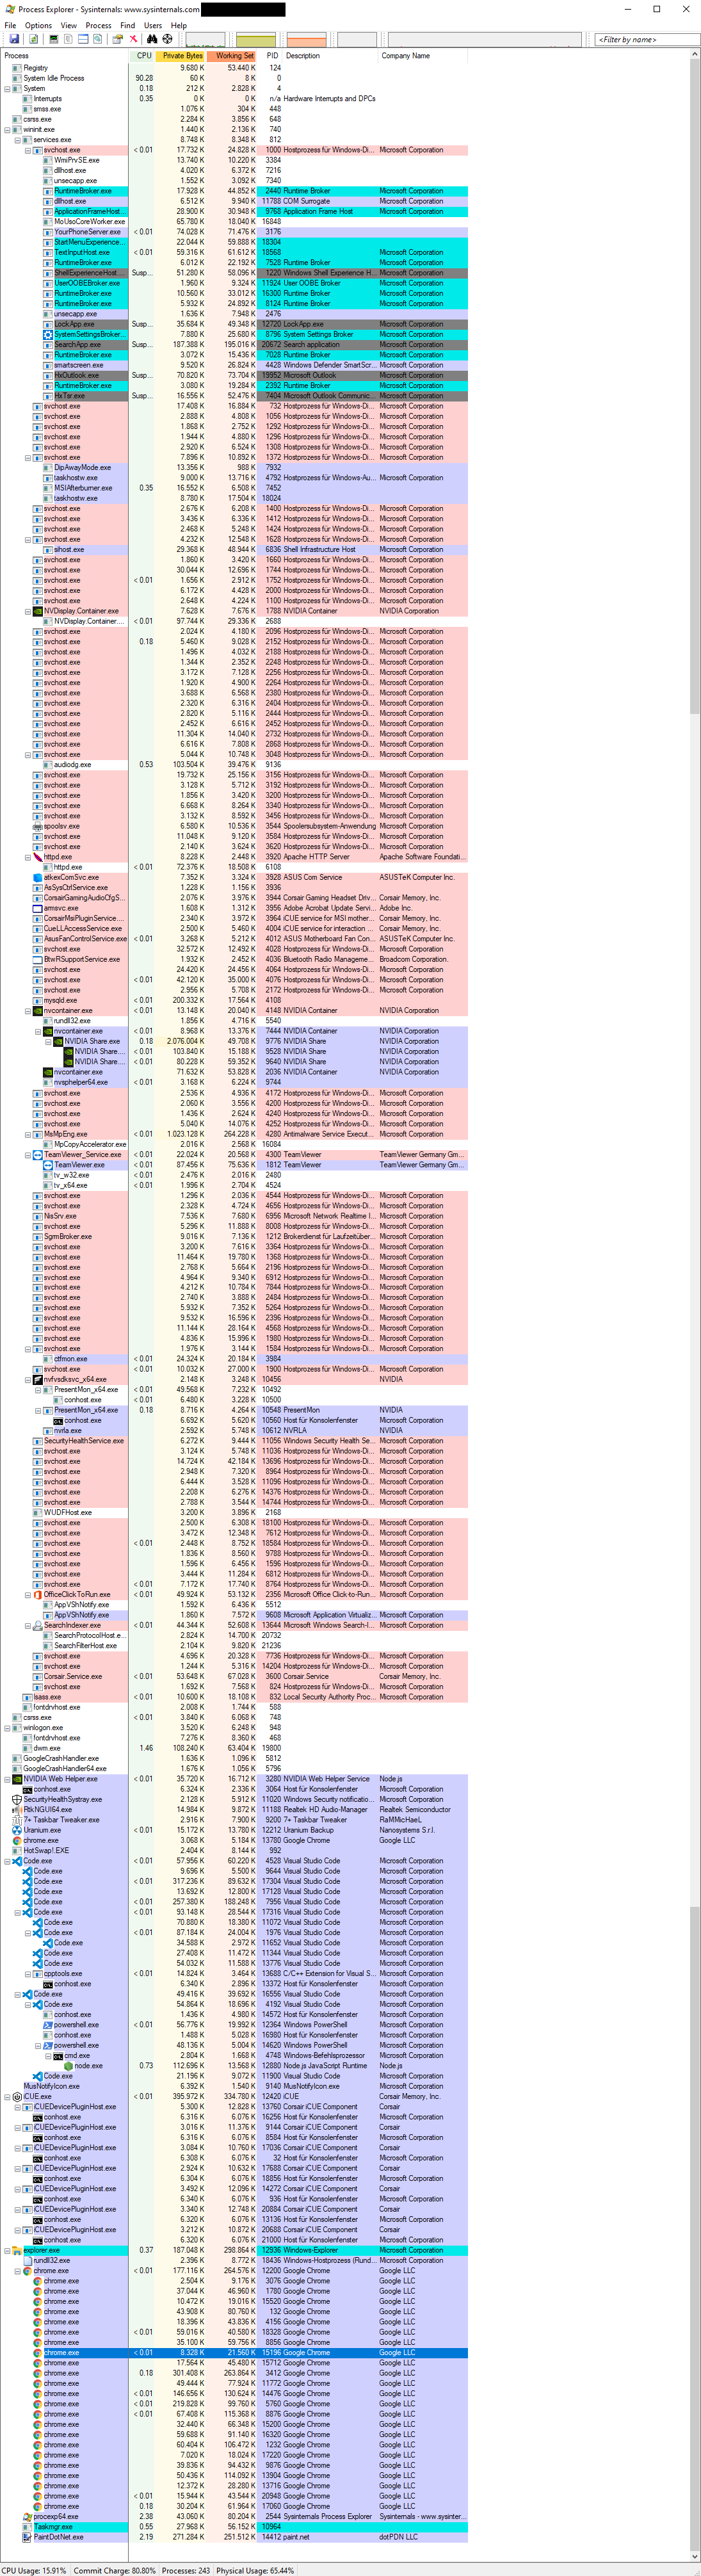
Task: Click the crosshair Find Window's Process icon
Action: pos(167,39)
